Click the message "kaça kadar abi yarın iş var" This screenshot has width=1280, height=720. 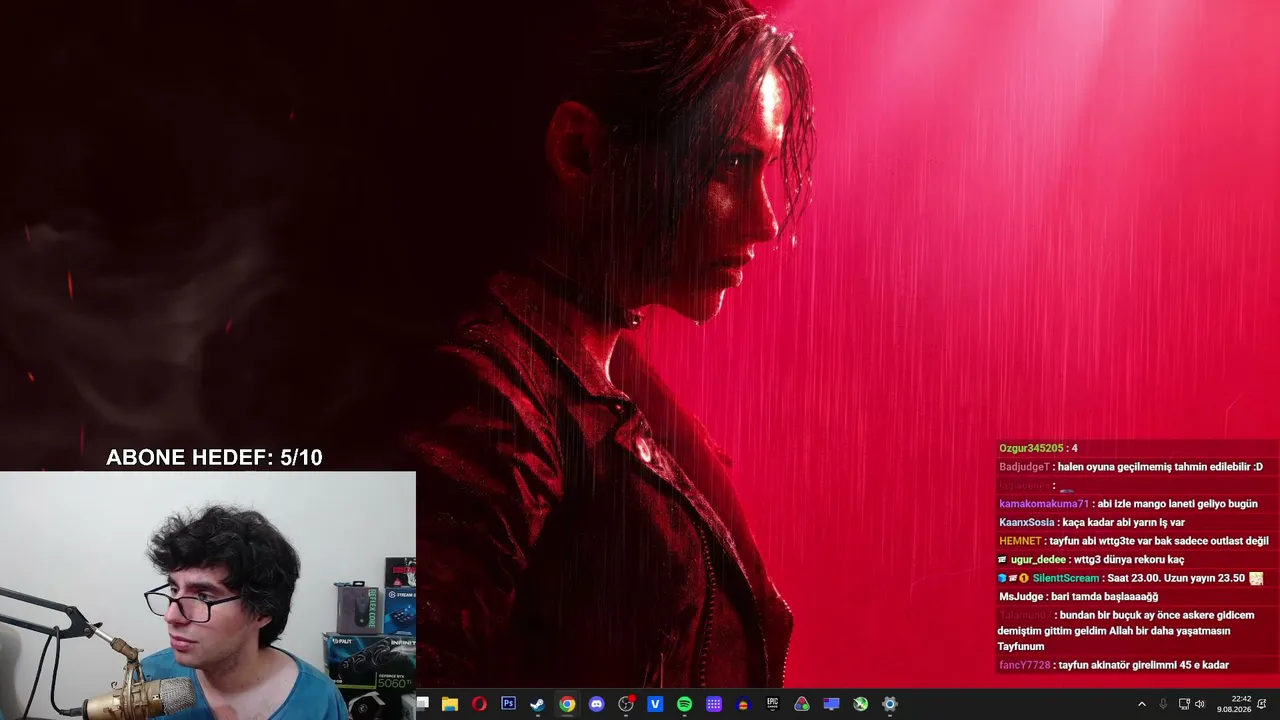tap(1123, 523)
